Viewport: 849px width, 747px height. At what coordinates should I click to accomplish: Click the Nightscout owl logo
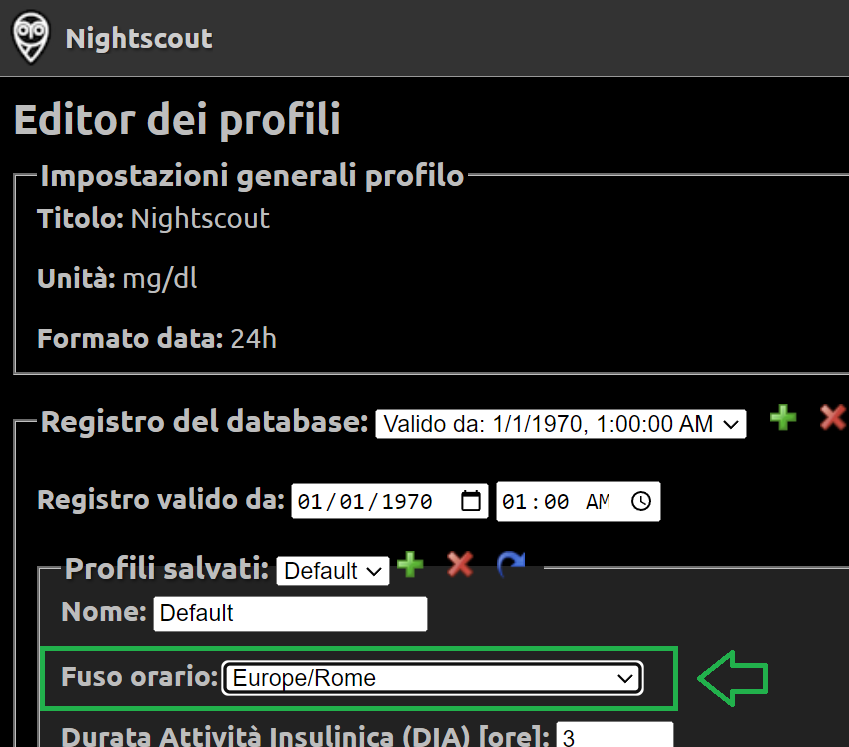[x=31, y=38]
